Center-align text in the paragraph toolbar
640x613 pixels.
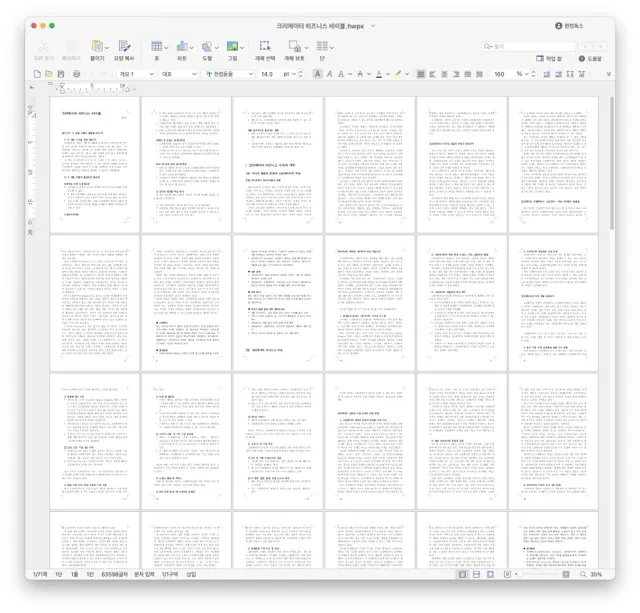[444, 74]
